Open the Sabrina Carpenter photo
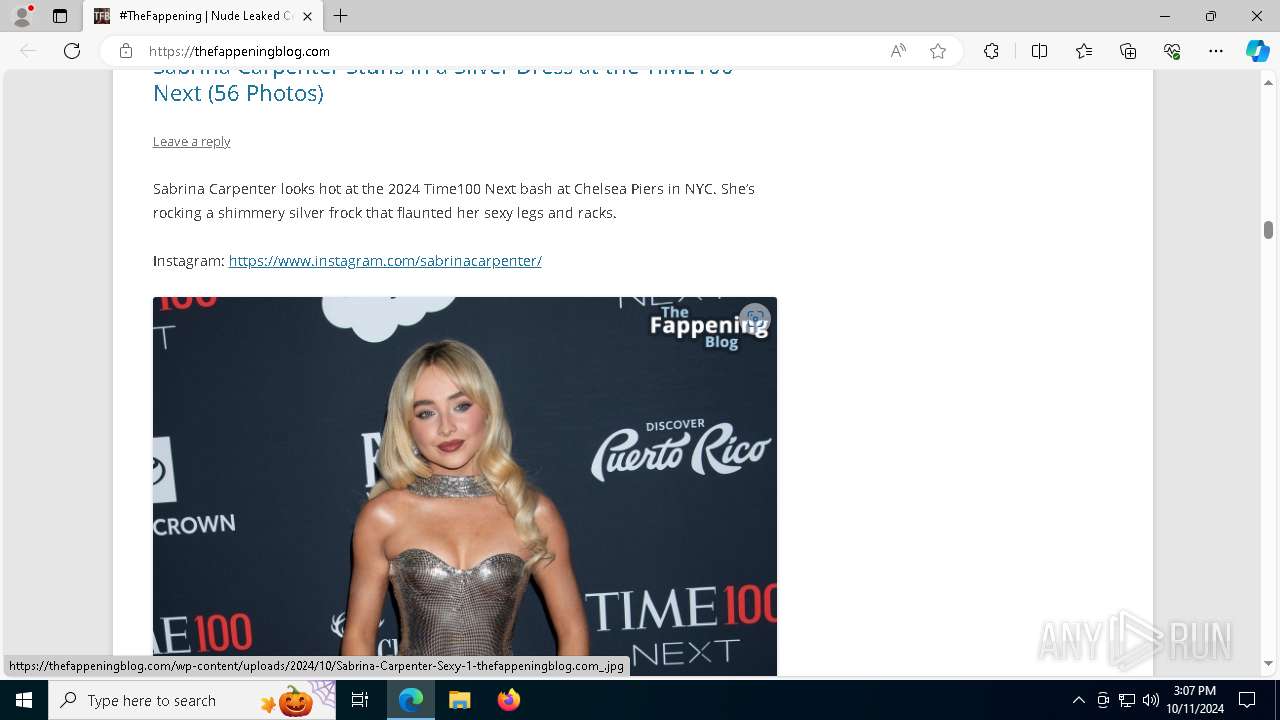Screen dimensions: 1280x720 click(465, 486)
